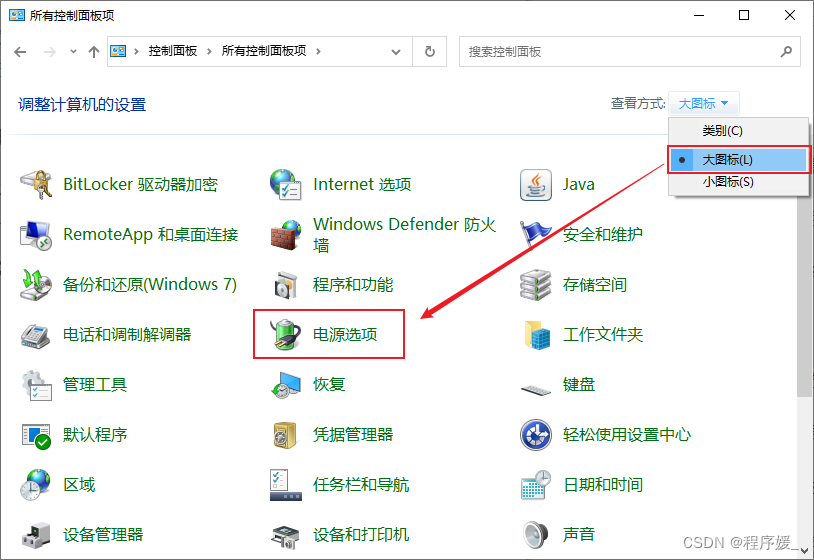The image size is (814, 560).
Task: Open the RemoteApp 和桌面连接 icon
Action: click(x=36, y=235)
